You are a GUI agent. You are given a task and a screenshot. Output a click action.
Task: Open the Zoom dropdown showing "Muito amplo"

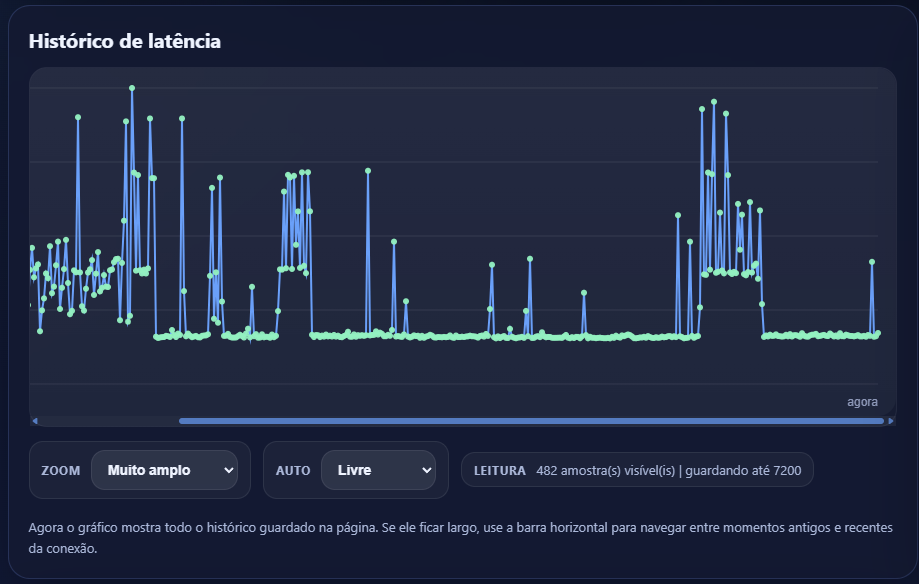[164, 470]
